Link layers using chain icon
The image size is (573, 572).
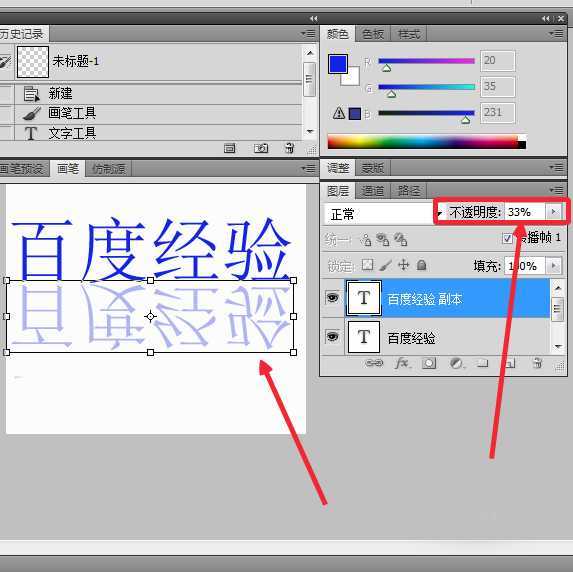(x=374, y=363)
